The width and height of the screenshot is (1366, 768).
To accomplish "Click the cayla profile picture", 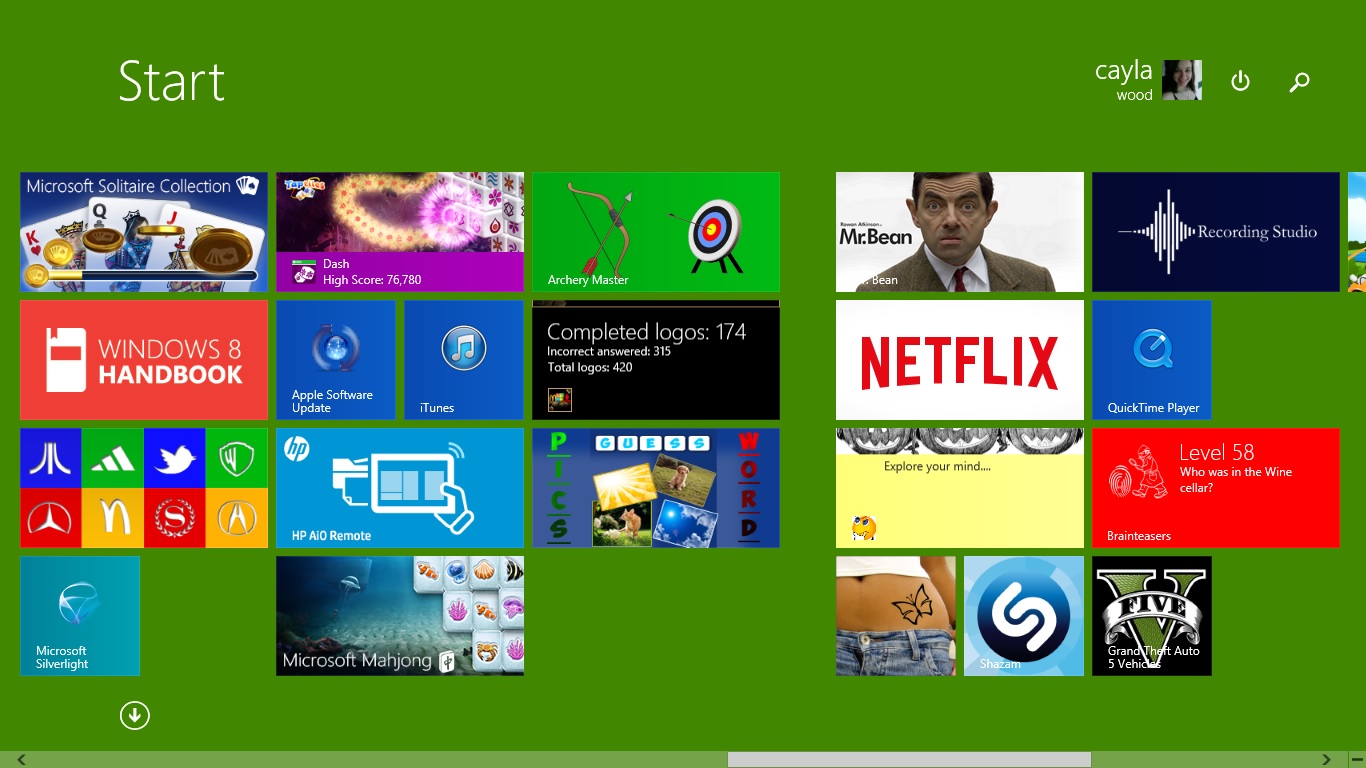I will [1182, 80].
